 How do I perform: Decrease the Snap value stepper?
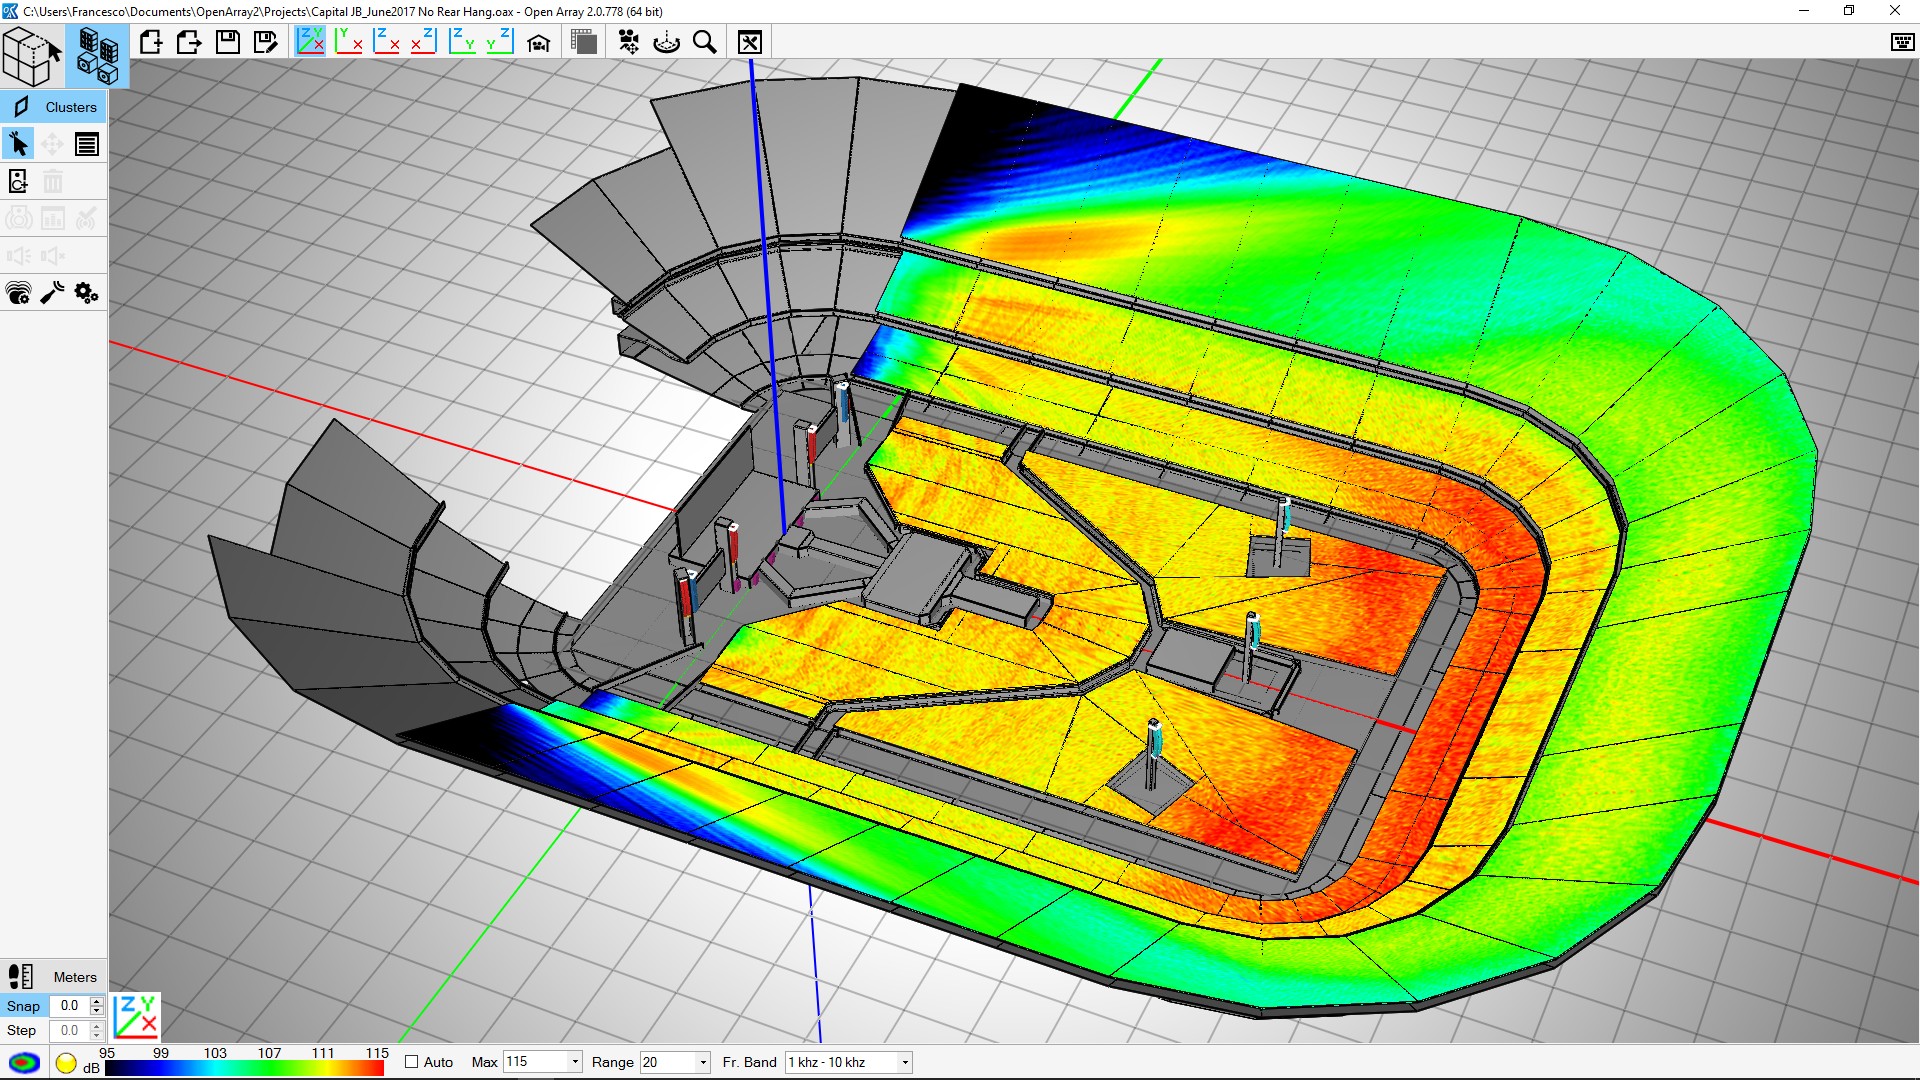[x=97, y=1011]
